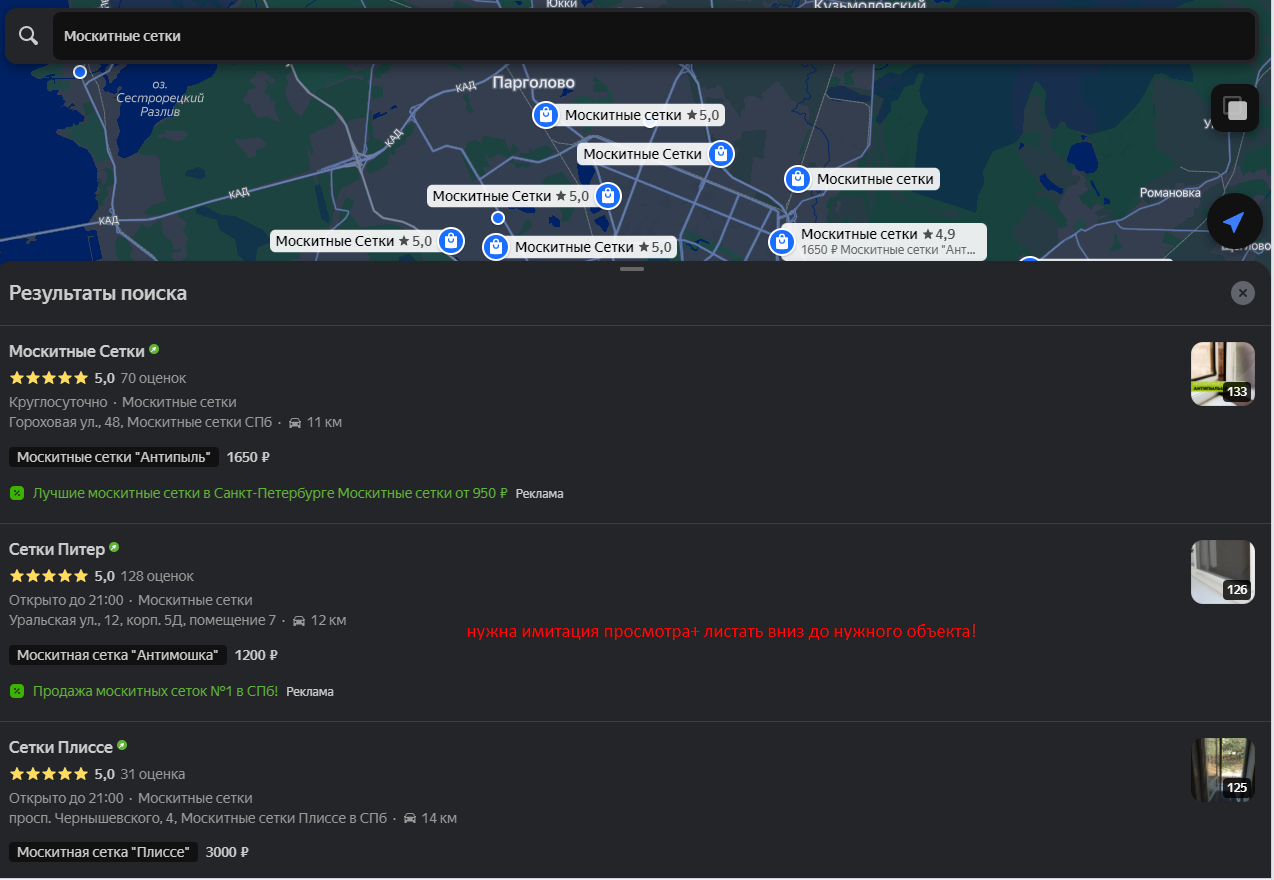Image resolution: width=1274 pixels, height=880 pixels.
Task: Select map pin rated 4,9
Action: [781, 241]
